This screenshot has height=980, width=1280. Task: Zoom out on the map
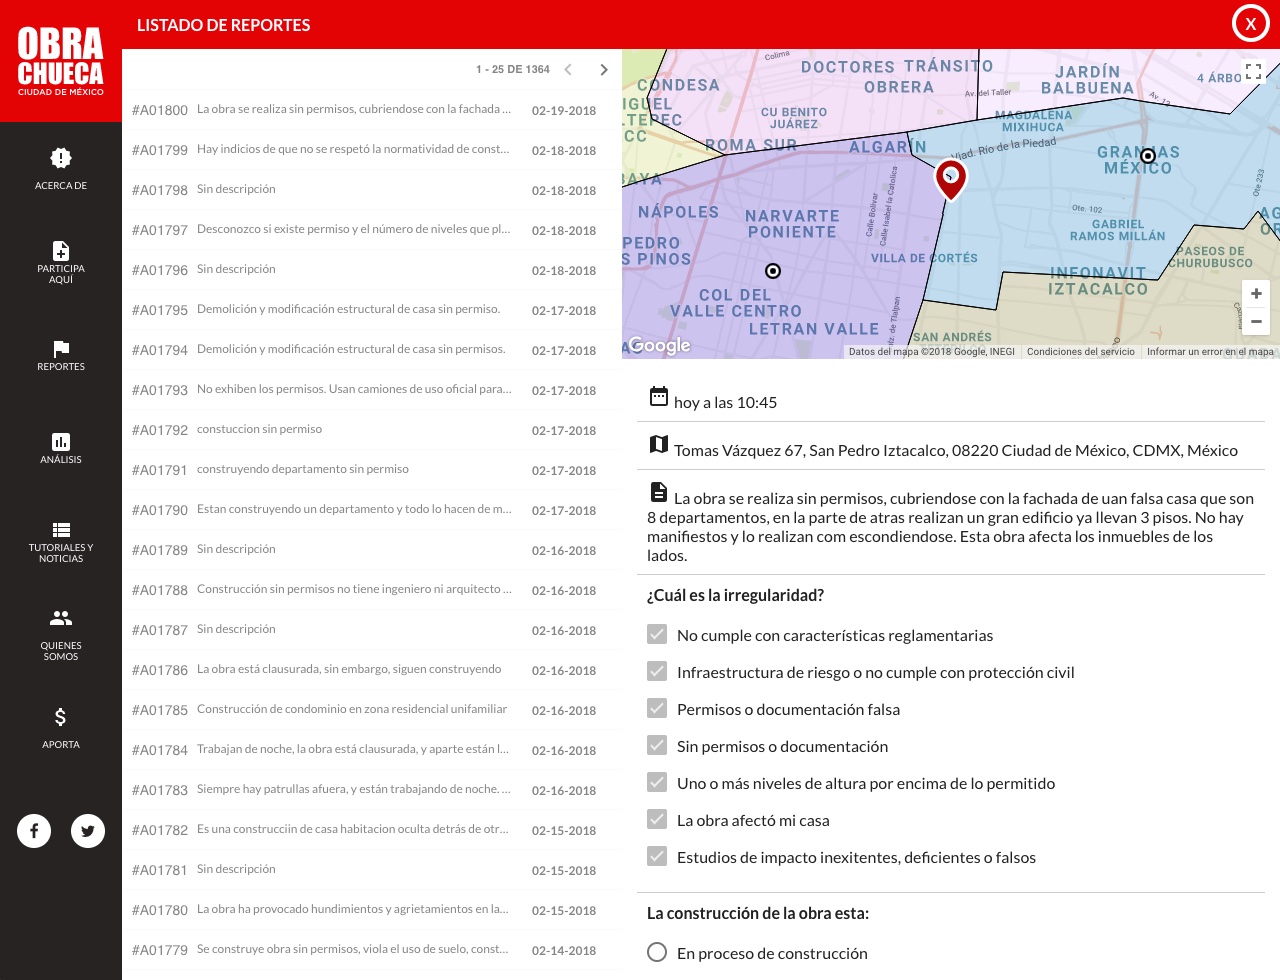coord(1256,321)
